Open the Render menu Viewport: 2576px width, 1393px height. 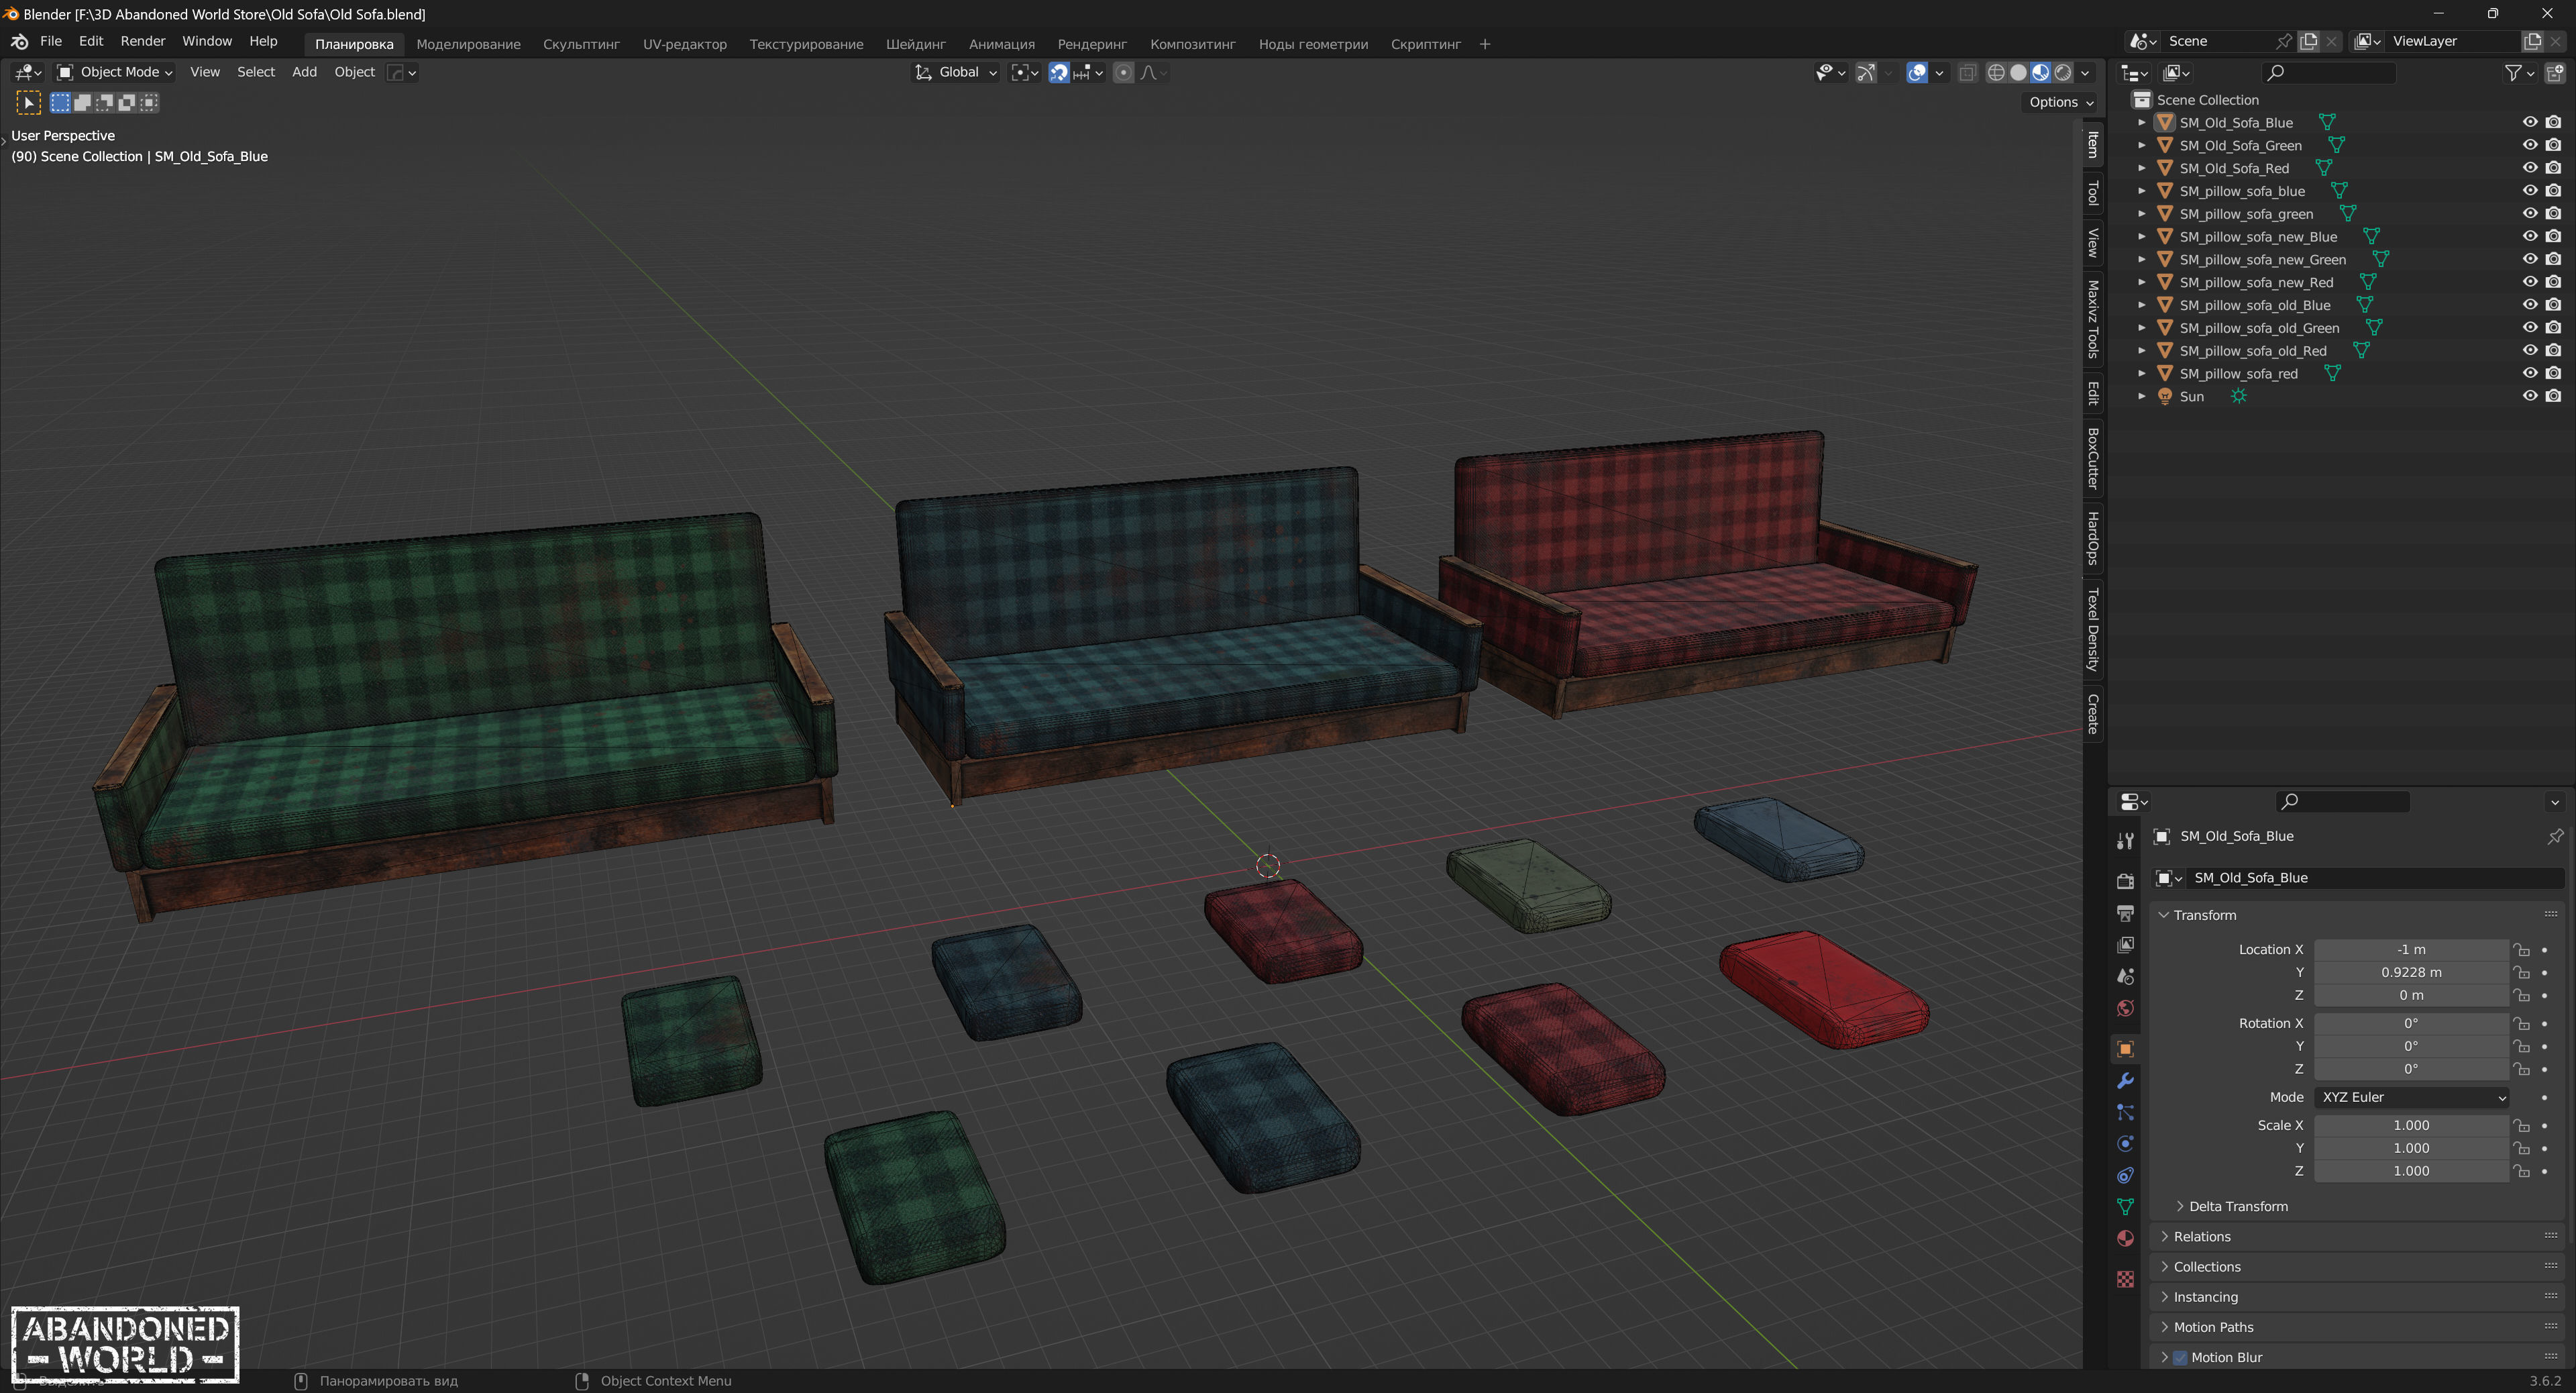[143, 41]
